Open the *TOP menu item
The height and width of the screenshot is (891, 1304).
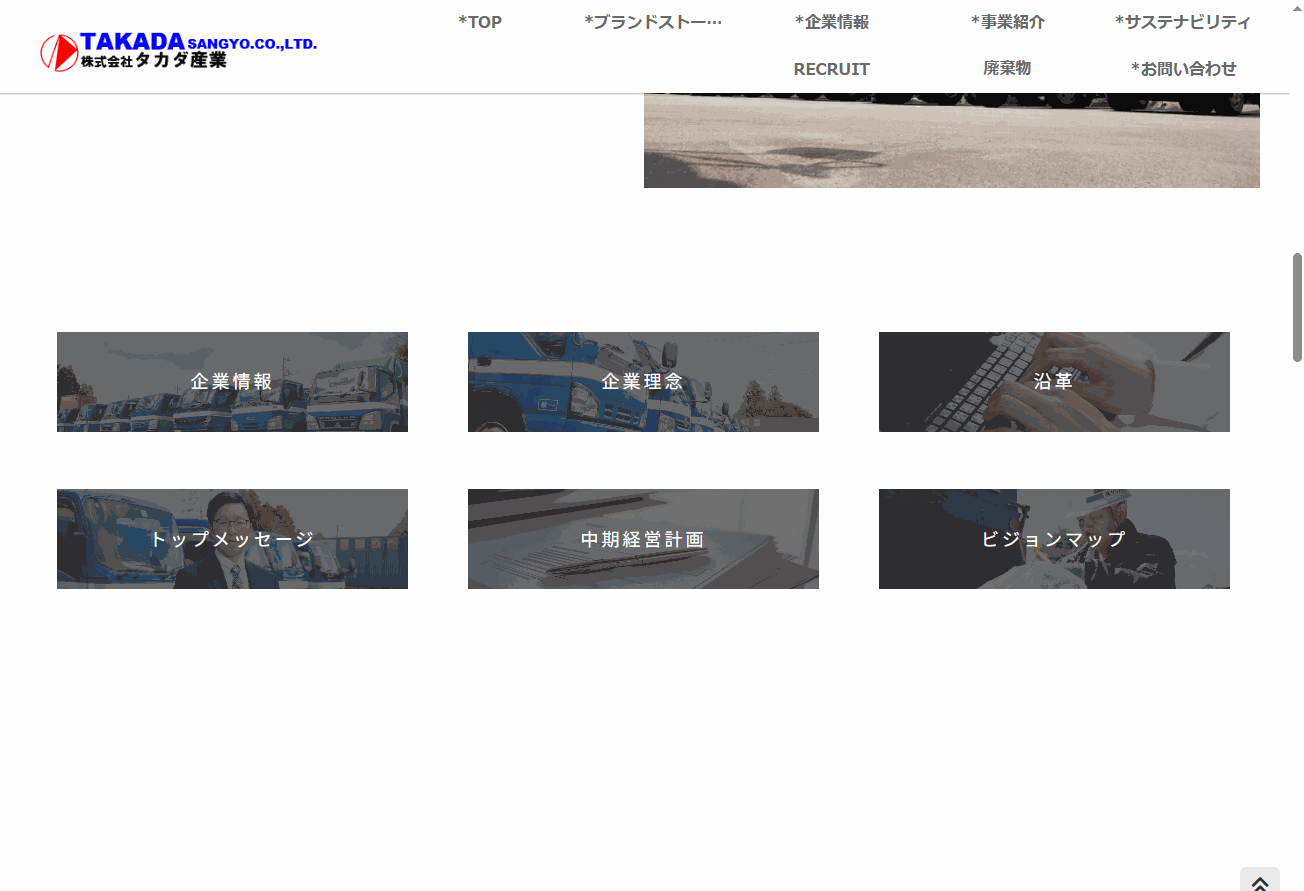point(480,22)
